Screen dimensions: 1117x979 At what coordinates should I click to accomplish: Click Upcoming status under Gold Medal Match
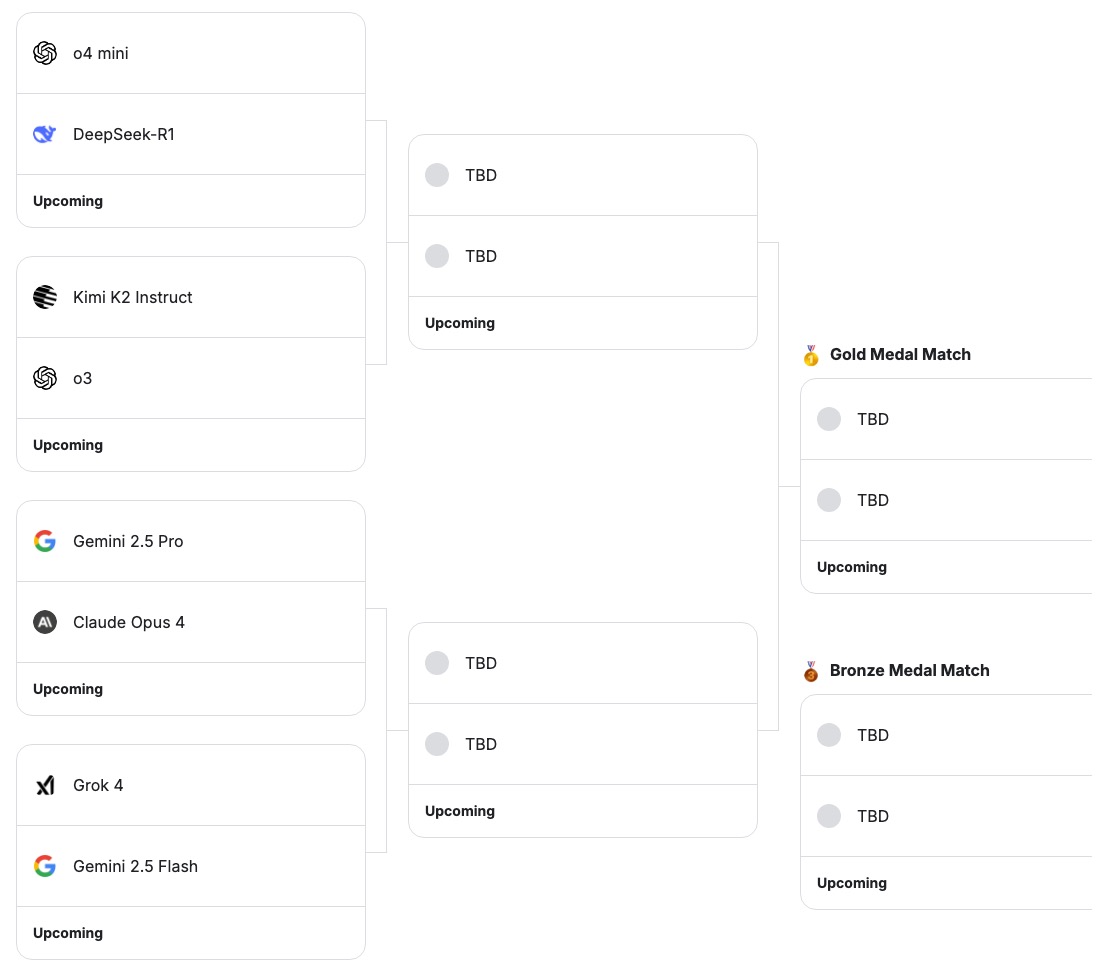[852, 567]
